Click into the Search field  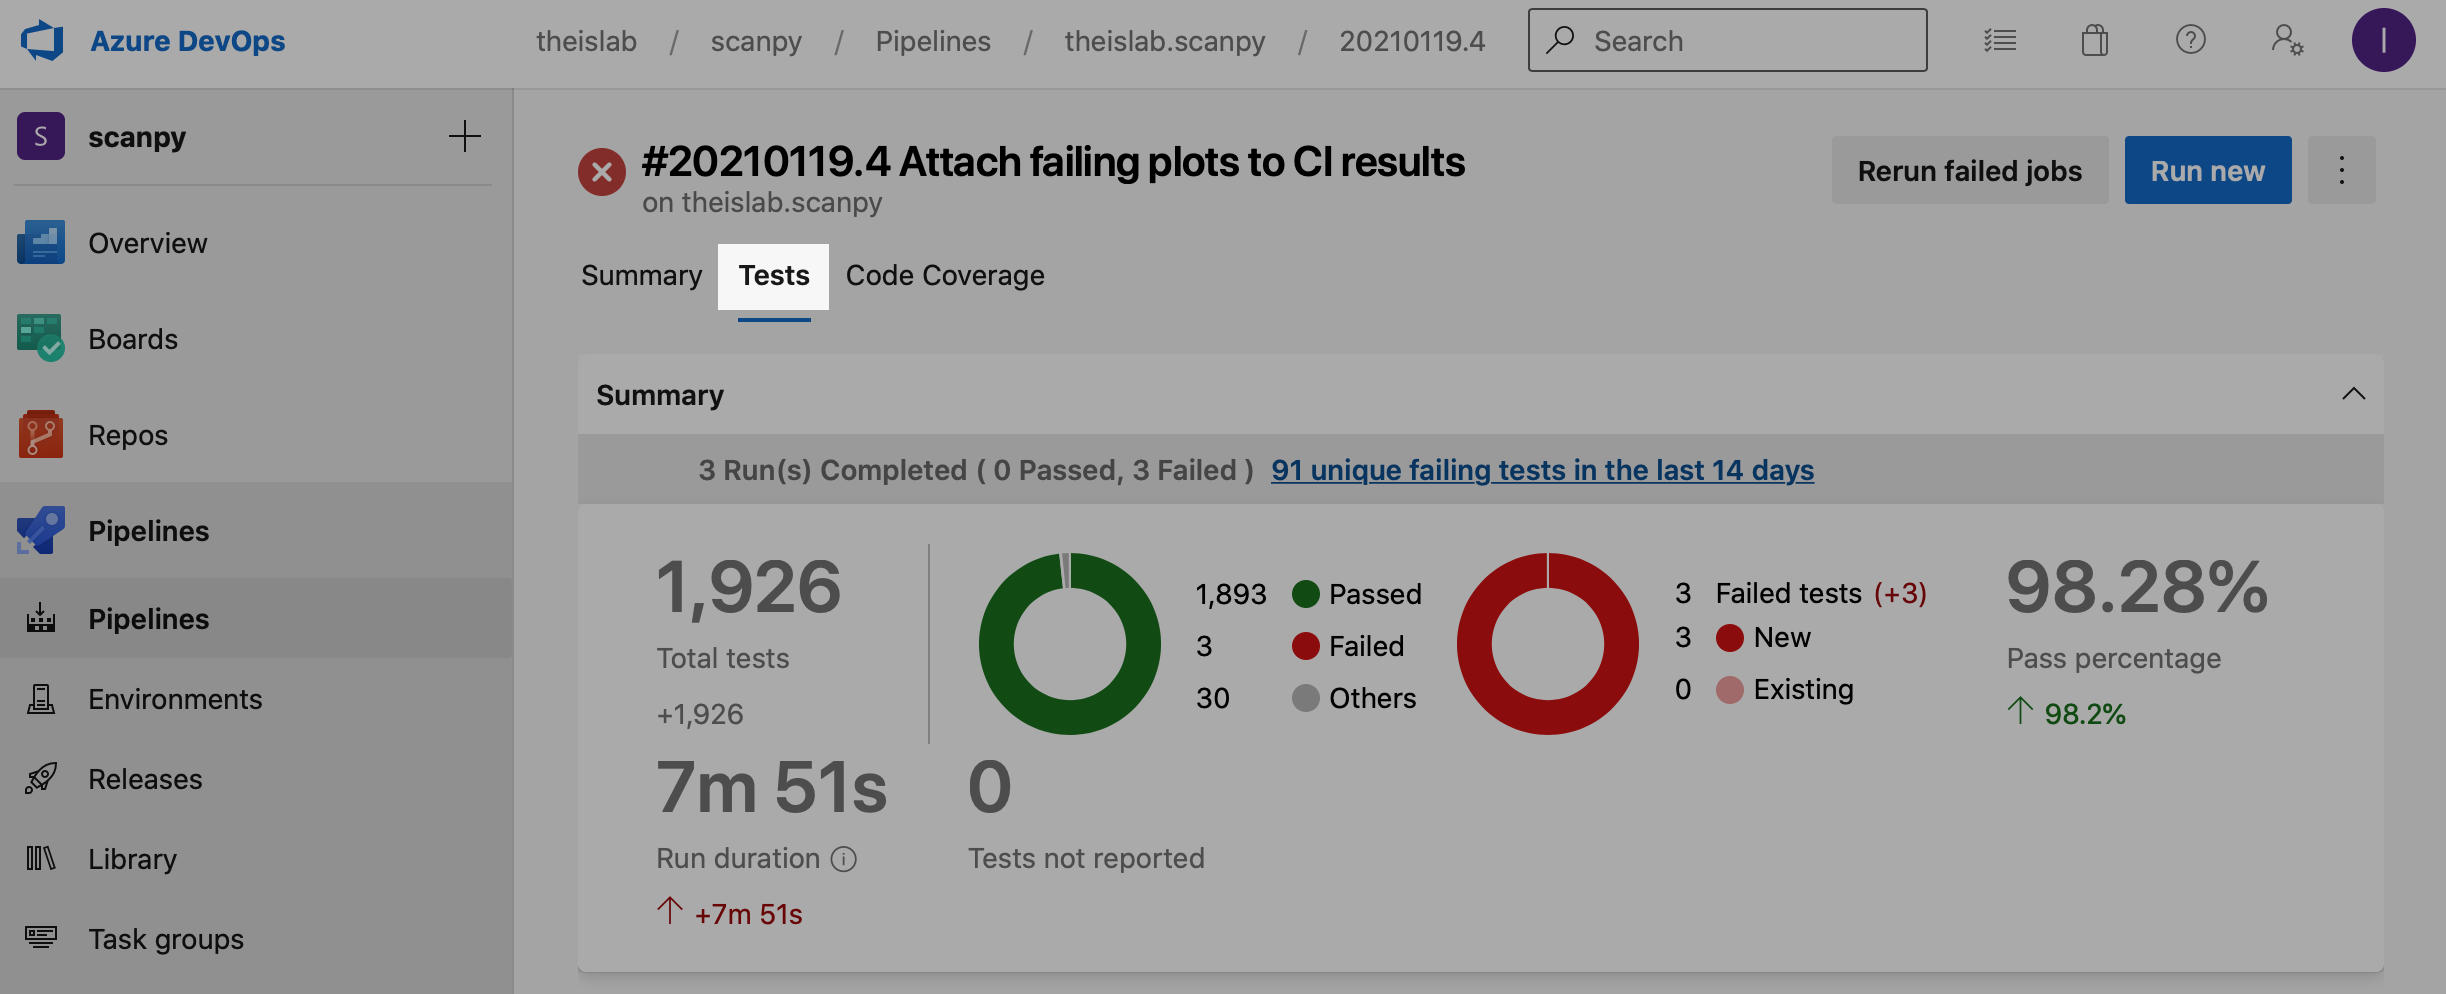(x=1740, y=41)
